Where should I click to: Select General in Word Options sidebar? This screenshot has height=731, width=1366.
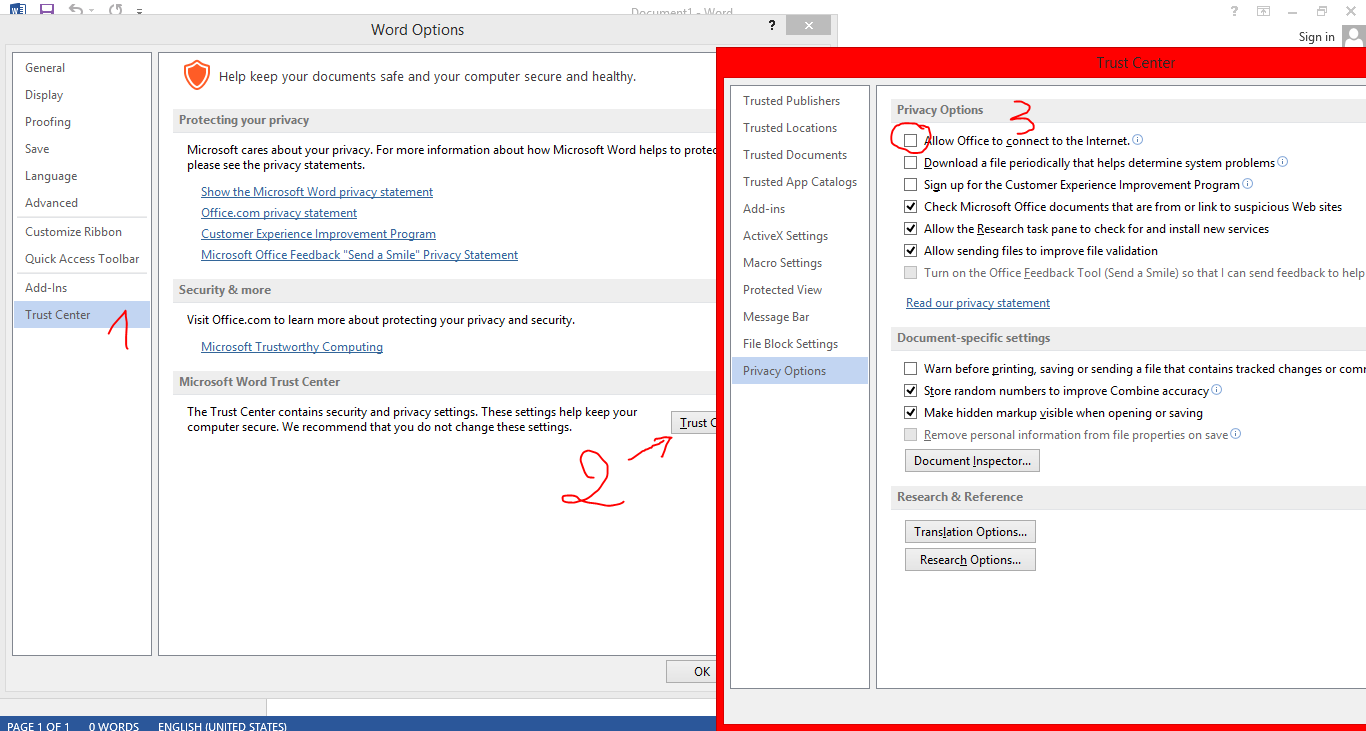82,68
